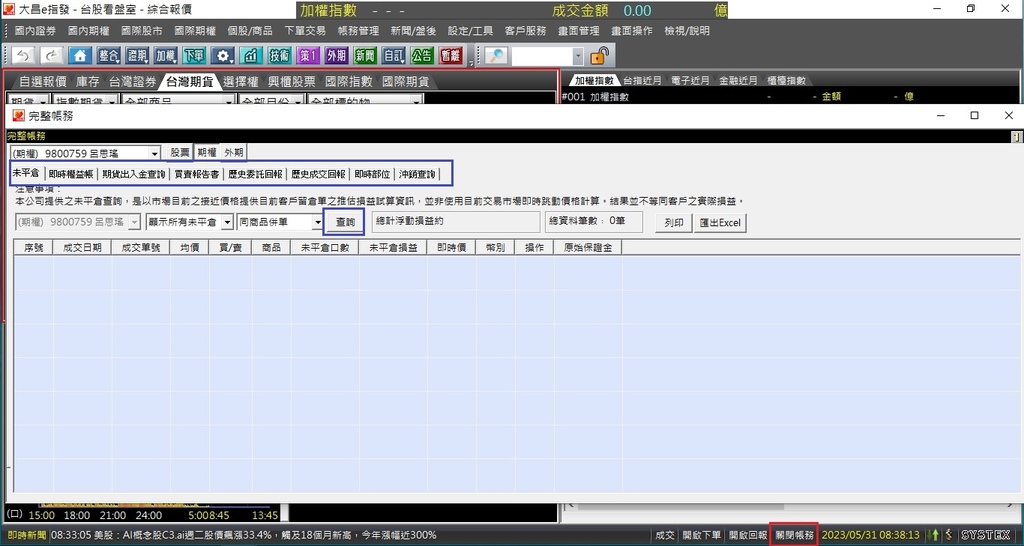Open the 下單交易 menu

tap(305, 31)
